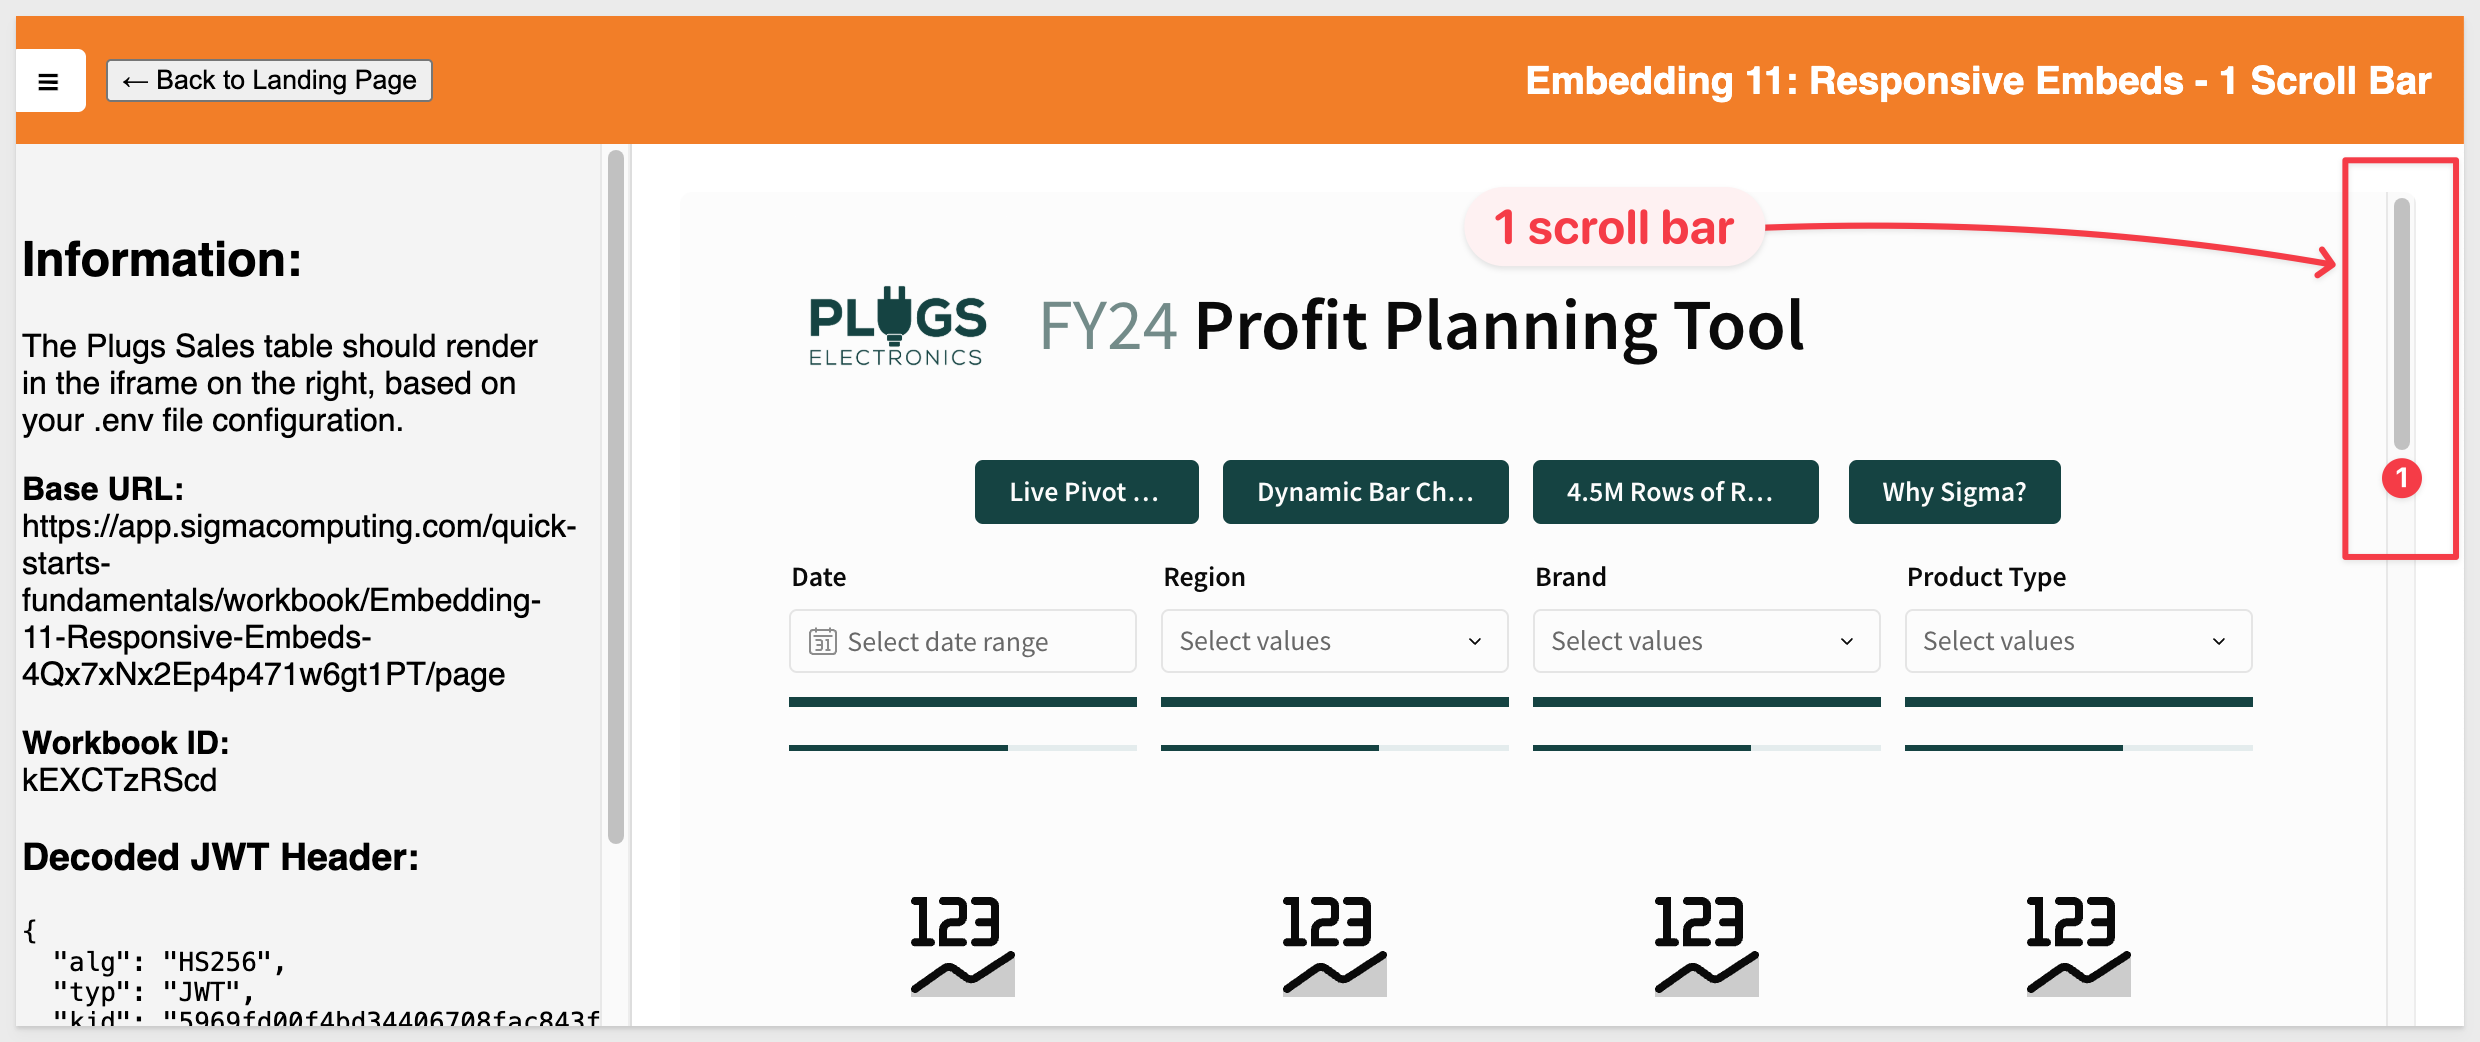The width and height of the screenshot is (2480, 1042).
Task: Click the red number 1 annotation badge
Action: [x=2401, y=478]
